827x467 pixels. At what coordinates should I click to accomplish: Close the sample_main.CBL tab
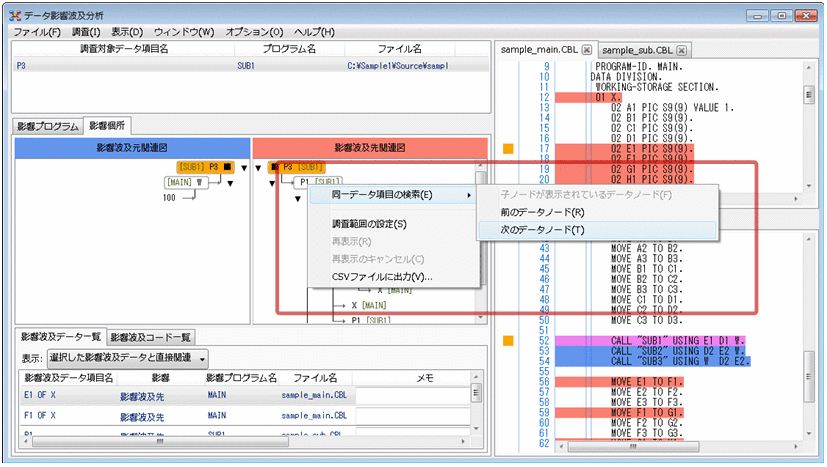[586, 50]
